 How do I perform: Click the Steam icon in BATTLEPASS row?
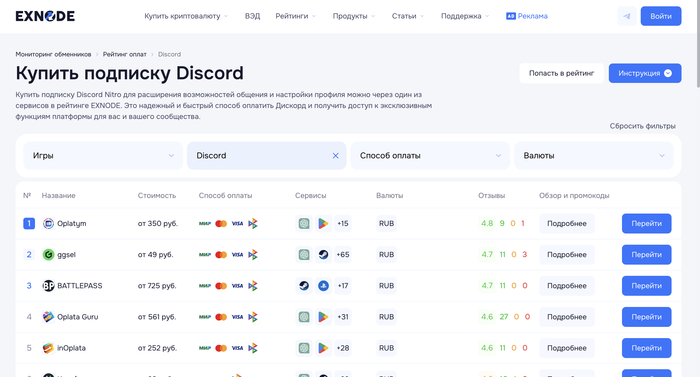(304, 286)
